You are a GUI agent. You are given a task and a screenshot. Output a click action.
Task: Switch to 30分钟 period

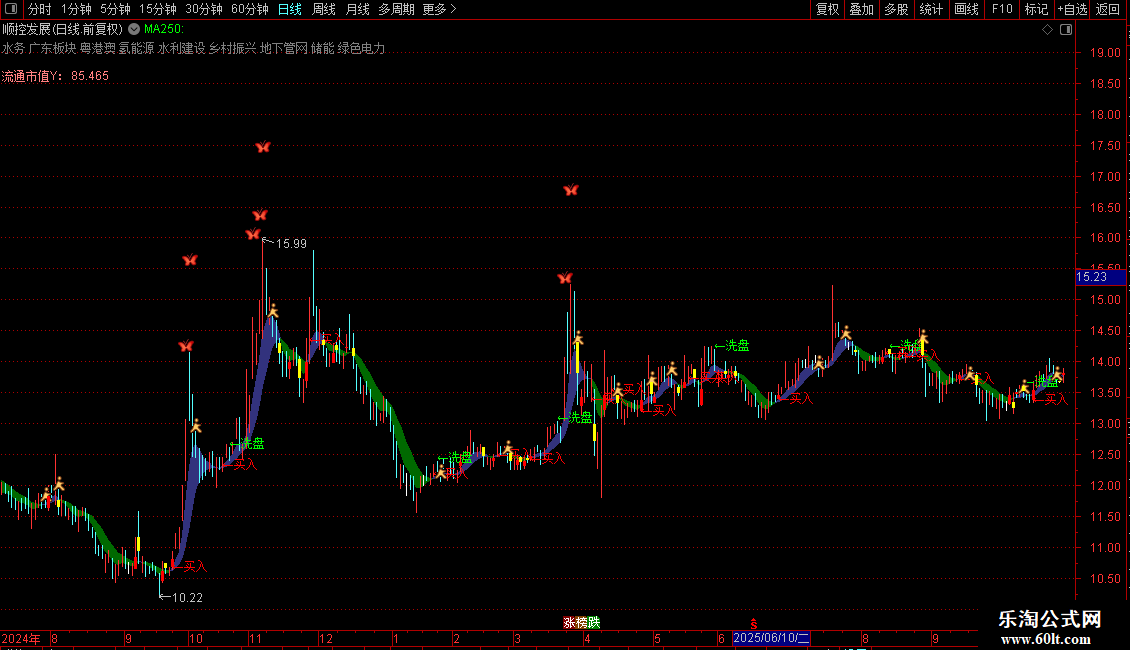204,9
